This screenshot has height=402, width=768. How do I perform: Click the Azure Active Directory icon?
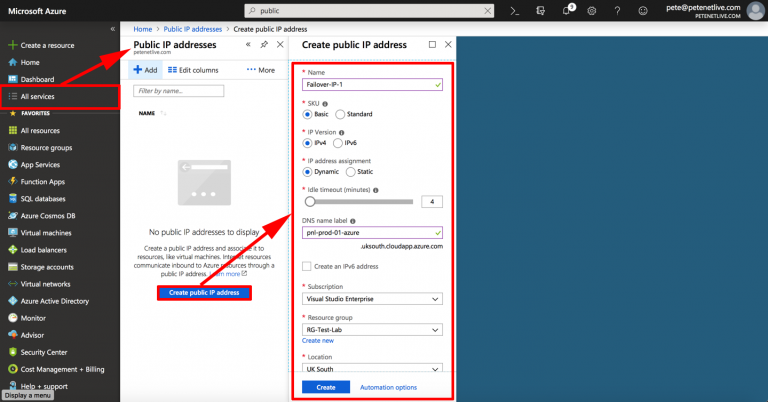[x=13, y=301]
